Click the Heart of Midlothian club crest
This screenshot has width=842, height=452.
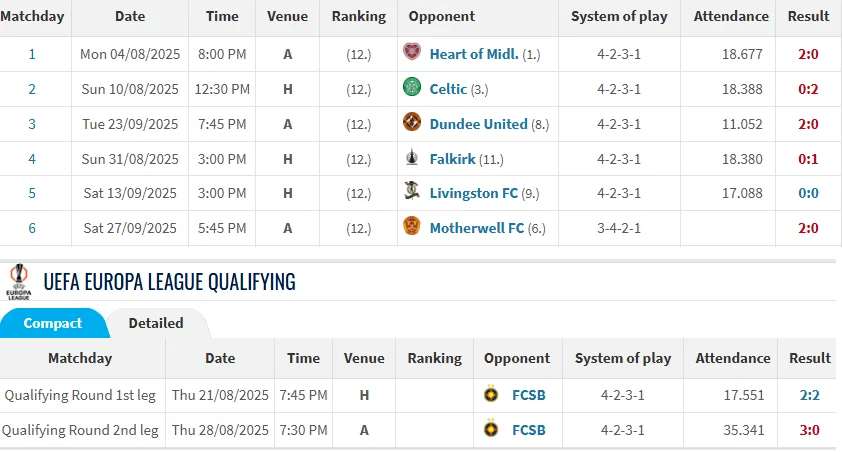pos(411,53)
